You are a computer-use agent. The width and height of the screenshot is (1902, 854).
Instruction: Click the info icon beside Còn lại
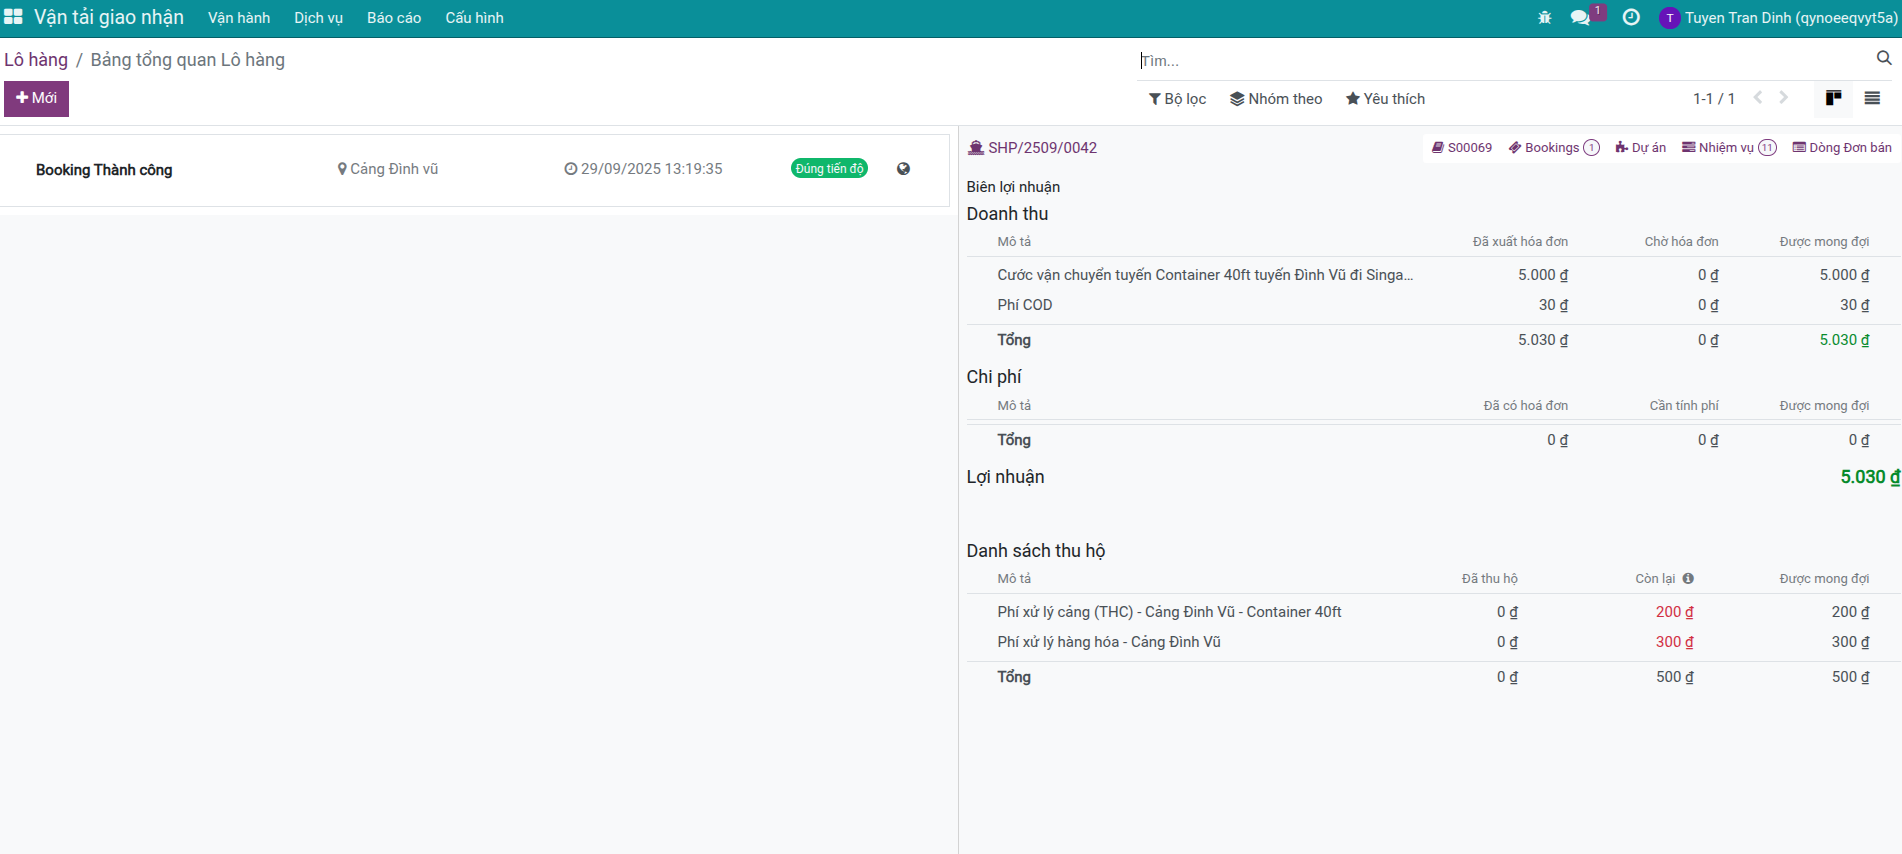pyautogui.click(x=1688, y=579)
